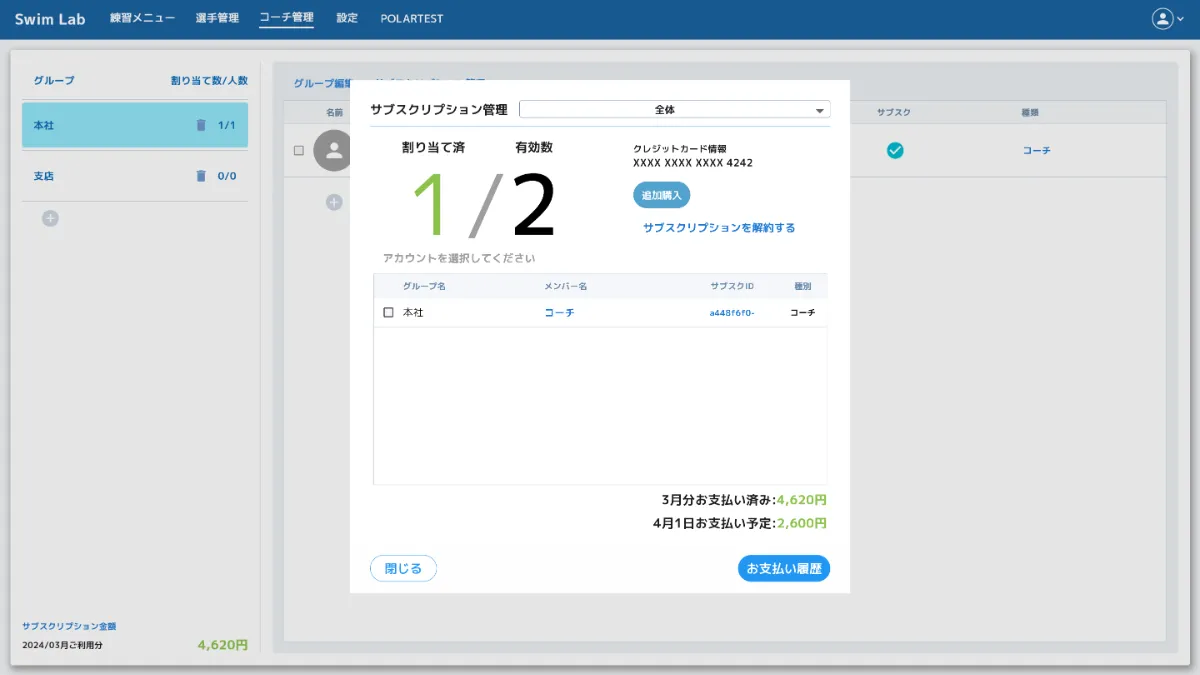Viewport: 1200px width, 675px height.
Task: Click the plus icon to add new coach
Action: tap(333, 202)
